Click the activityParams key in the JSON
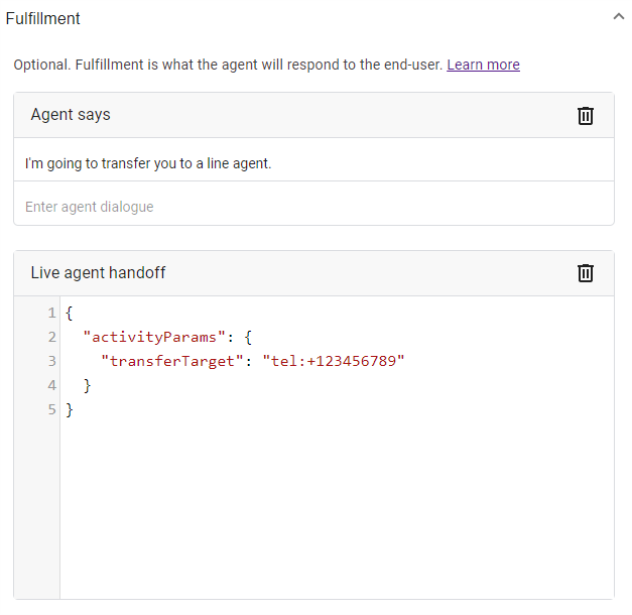Viewport: 632px width, 615px height. 154,337
